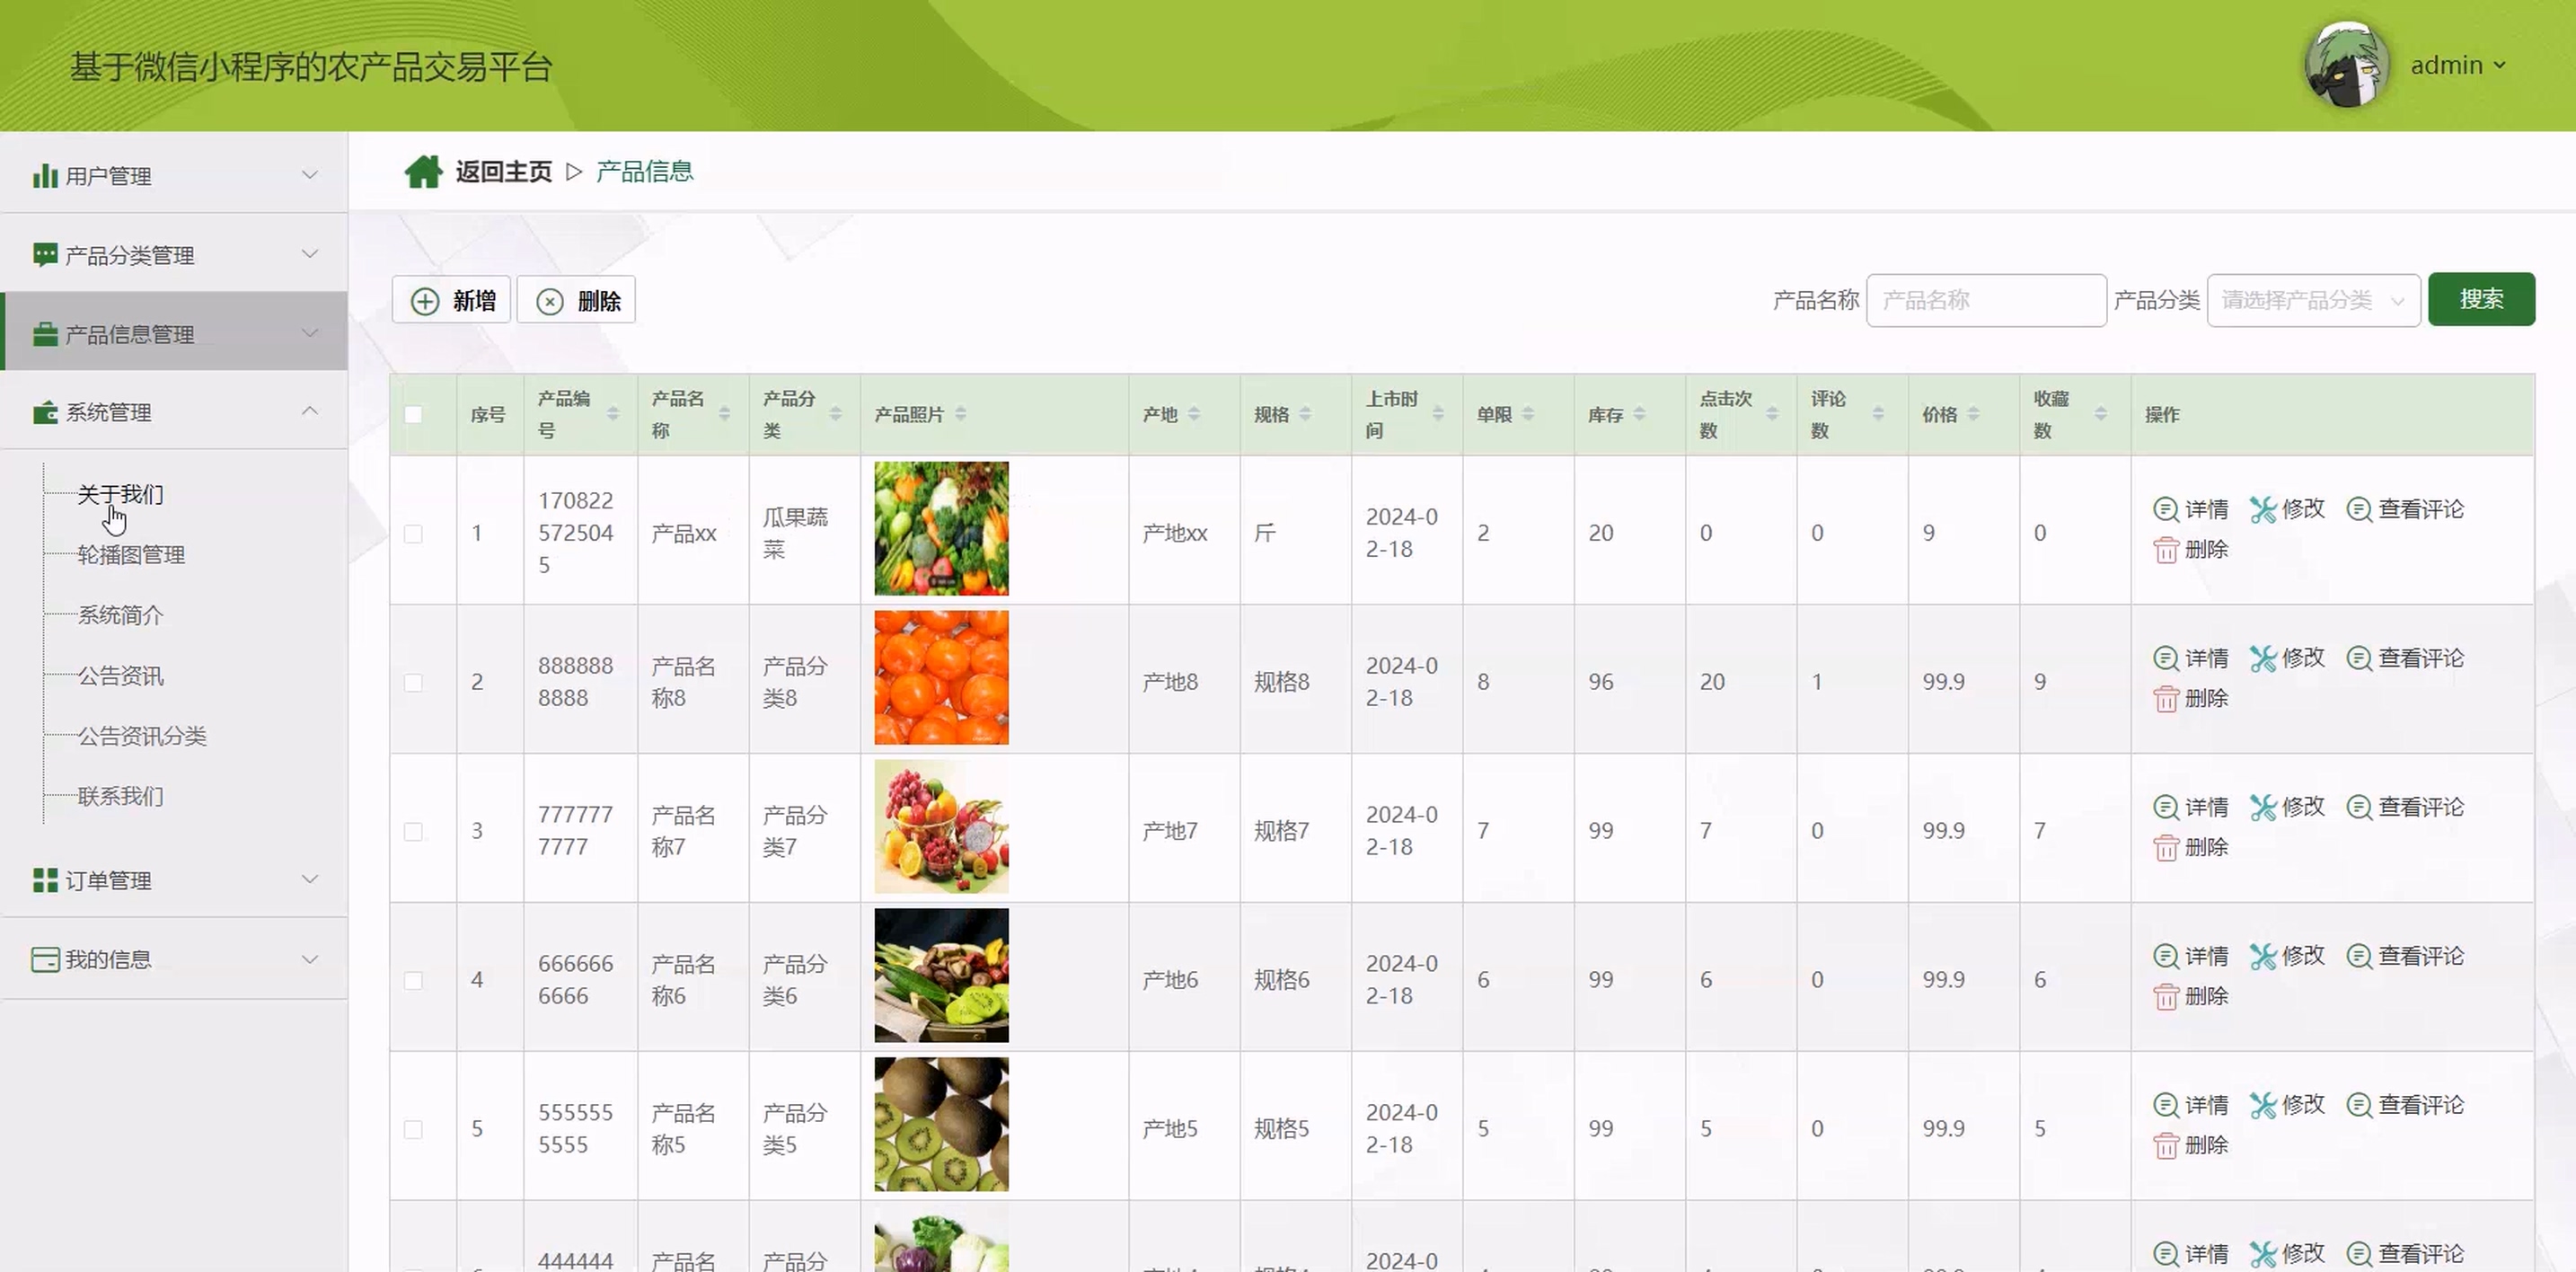Image resolution: width=2576 pixels, height=1272 pixels.
Task: Click row 删除 for 产品名称8
Action: pyautogui.click(x=2191, y=699)
